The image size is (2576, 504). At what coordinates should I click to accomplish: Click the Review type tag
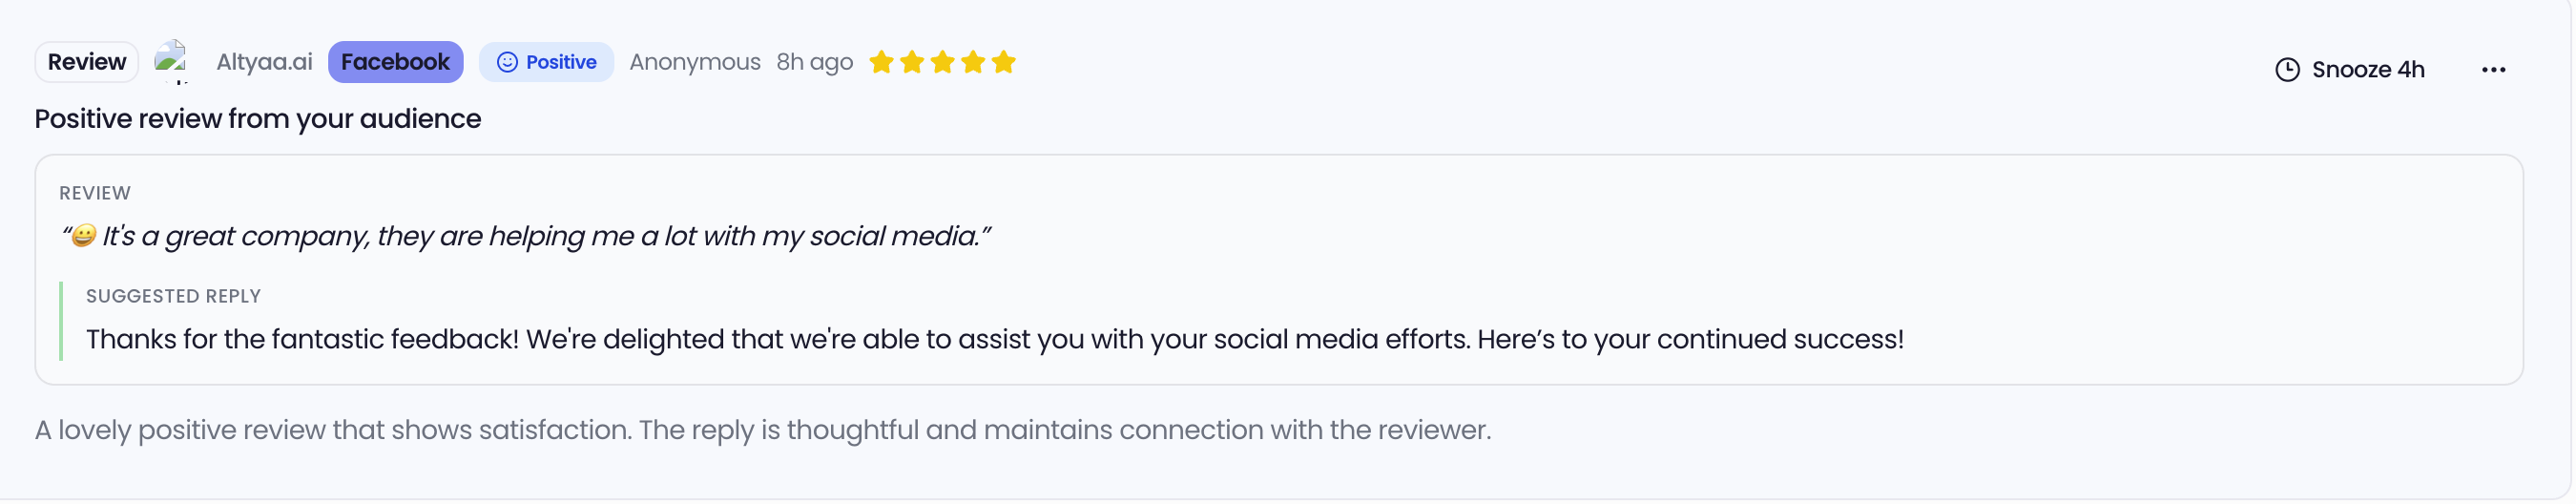point(87,62)
